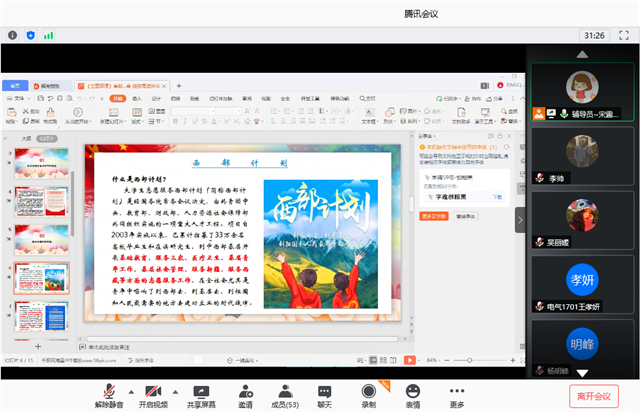Add a new slide with plus button
This screenshot has height=413, width=640.
click(x=38, y=346)
